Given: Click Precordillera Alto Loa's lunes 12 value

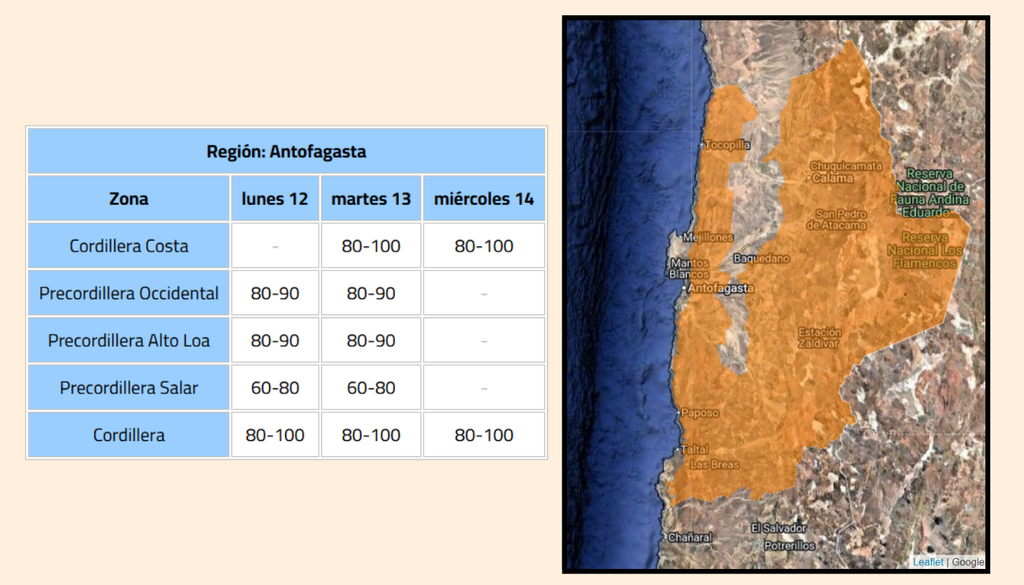Looking at the screenshot, I should (275, 340).
